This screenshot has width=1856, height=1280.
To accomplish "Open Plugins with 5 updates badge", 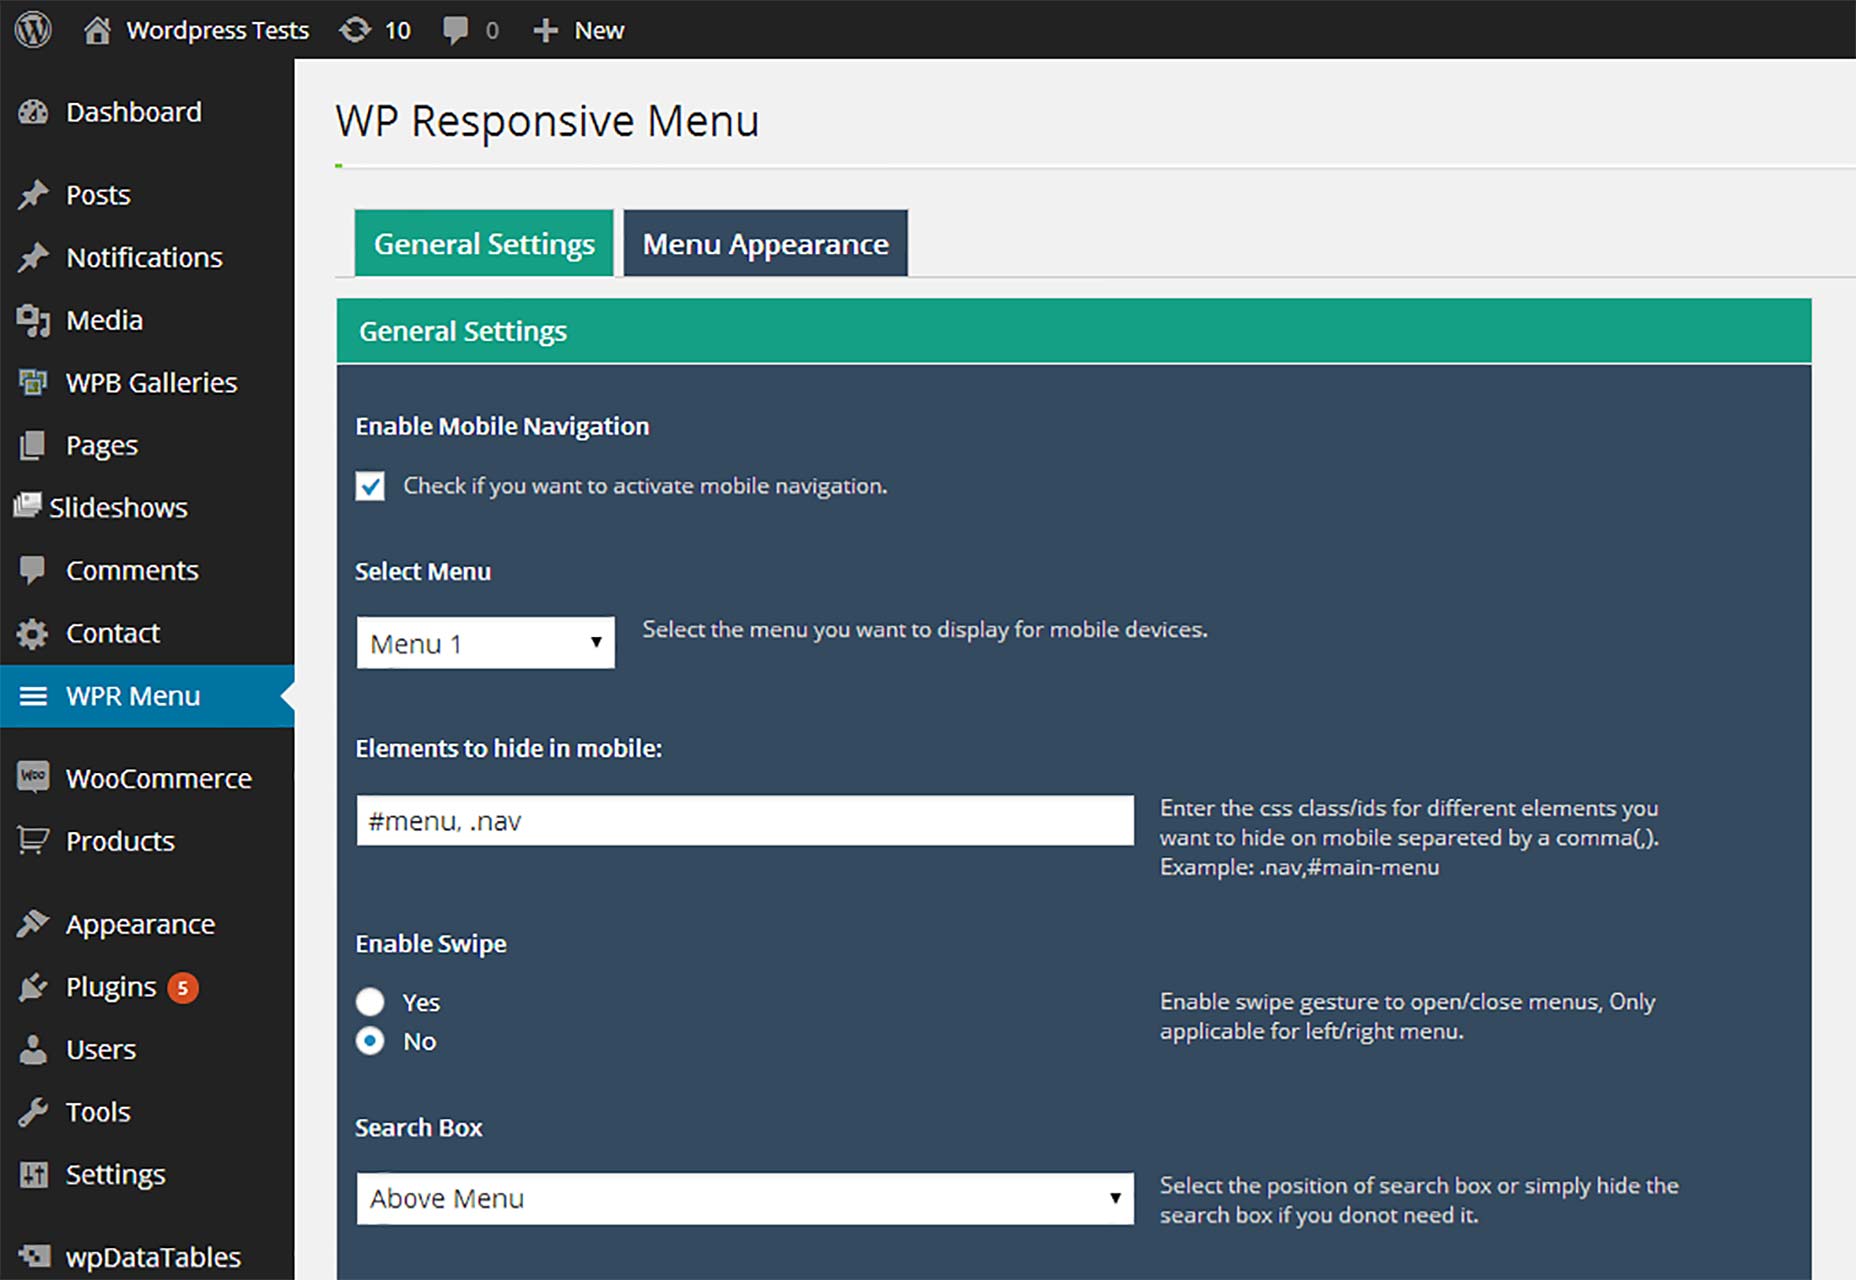I will click(x=132, y=987).
